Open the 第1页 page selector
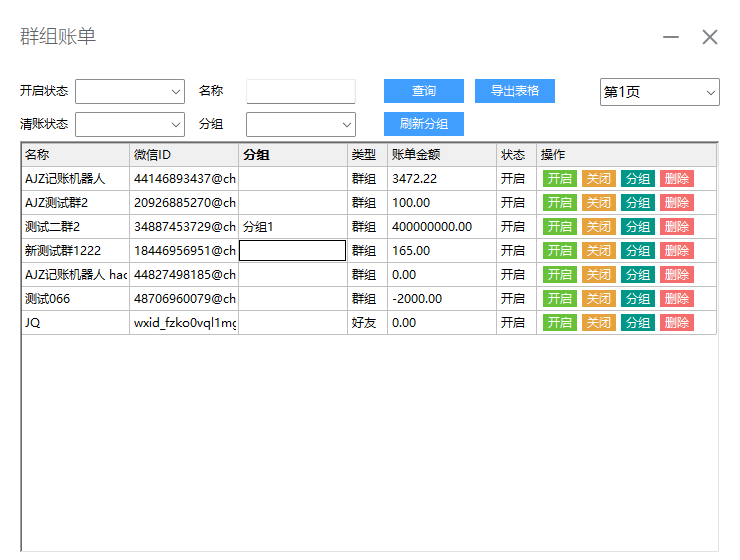Screen dimensions: 740x560 click(x=659, y=92)
